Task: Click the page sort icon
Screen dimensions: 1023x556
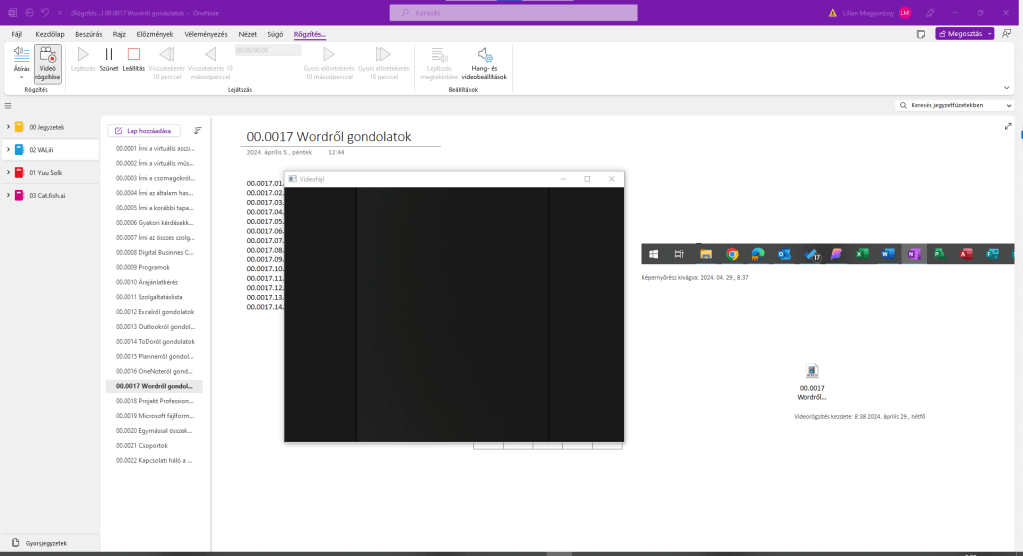Action: pos(197,130)
